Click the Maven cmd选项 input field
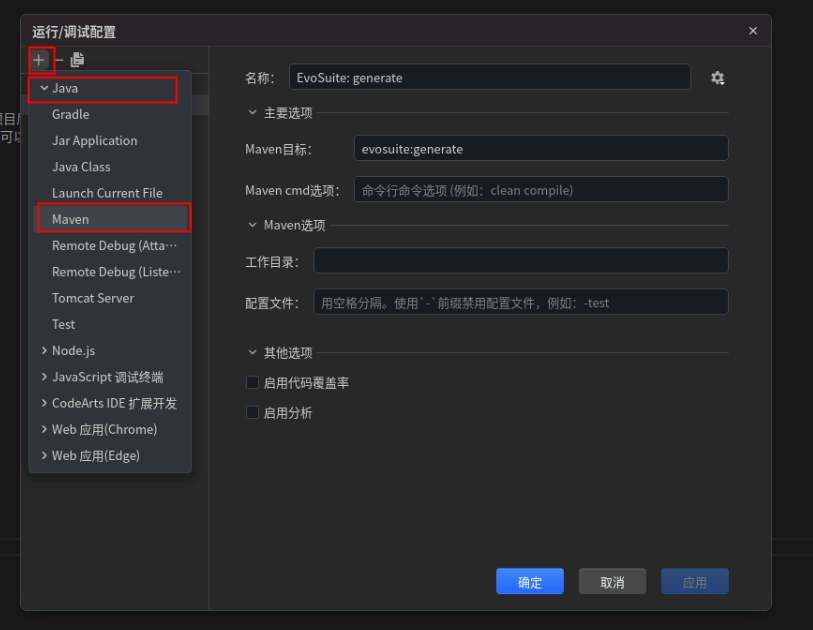The height and width of the screenshot is (630, 813). tap(541, 190)
